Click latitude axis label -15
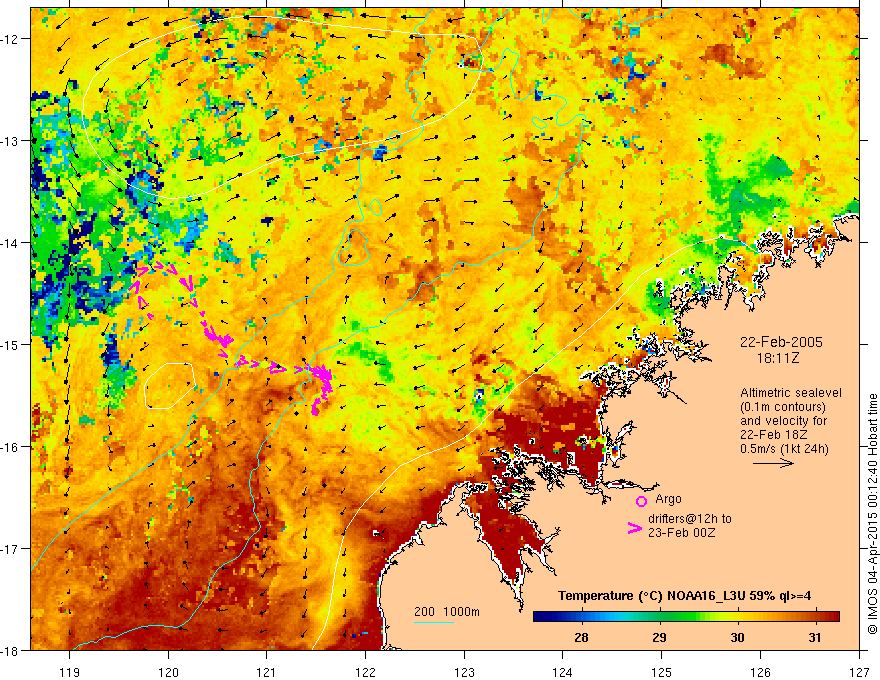Screen dimensions: 880x680 point(10,344)
